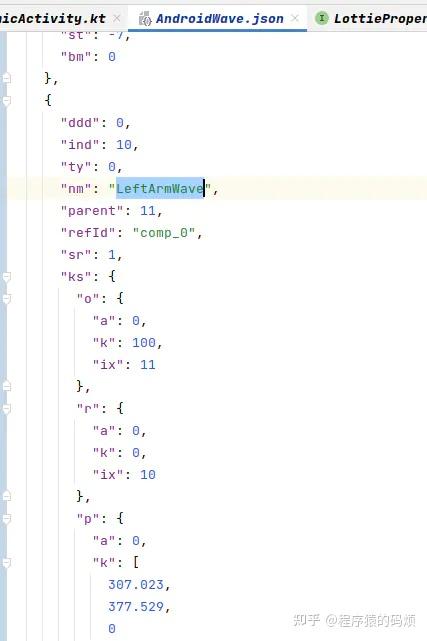Click the "comp_0" refId value

tap(164, 233)
